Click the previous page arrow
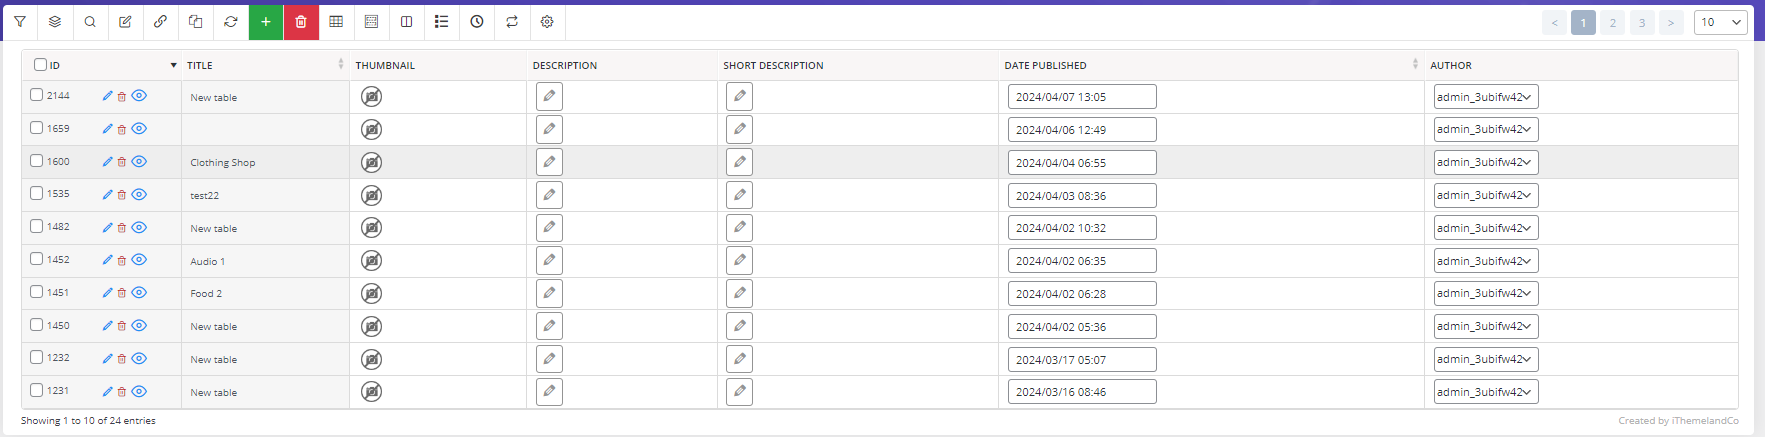 (1554, 23)
